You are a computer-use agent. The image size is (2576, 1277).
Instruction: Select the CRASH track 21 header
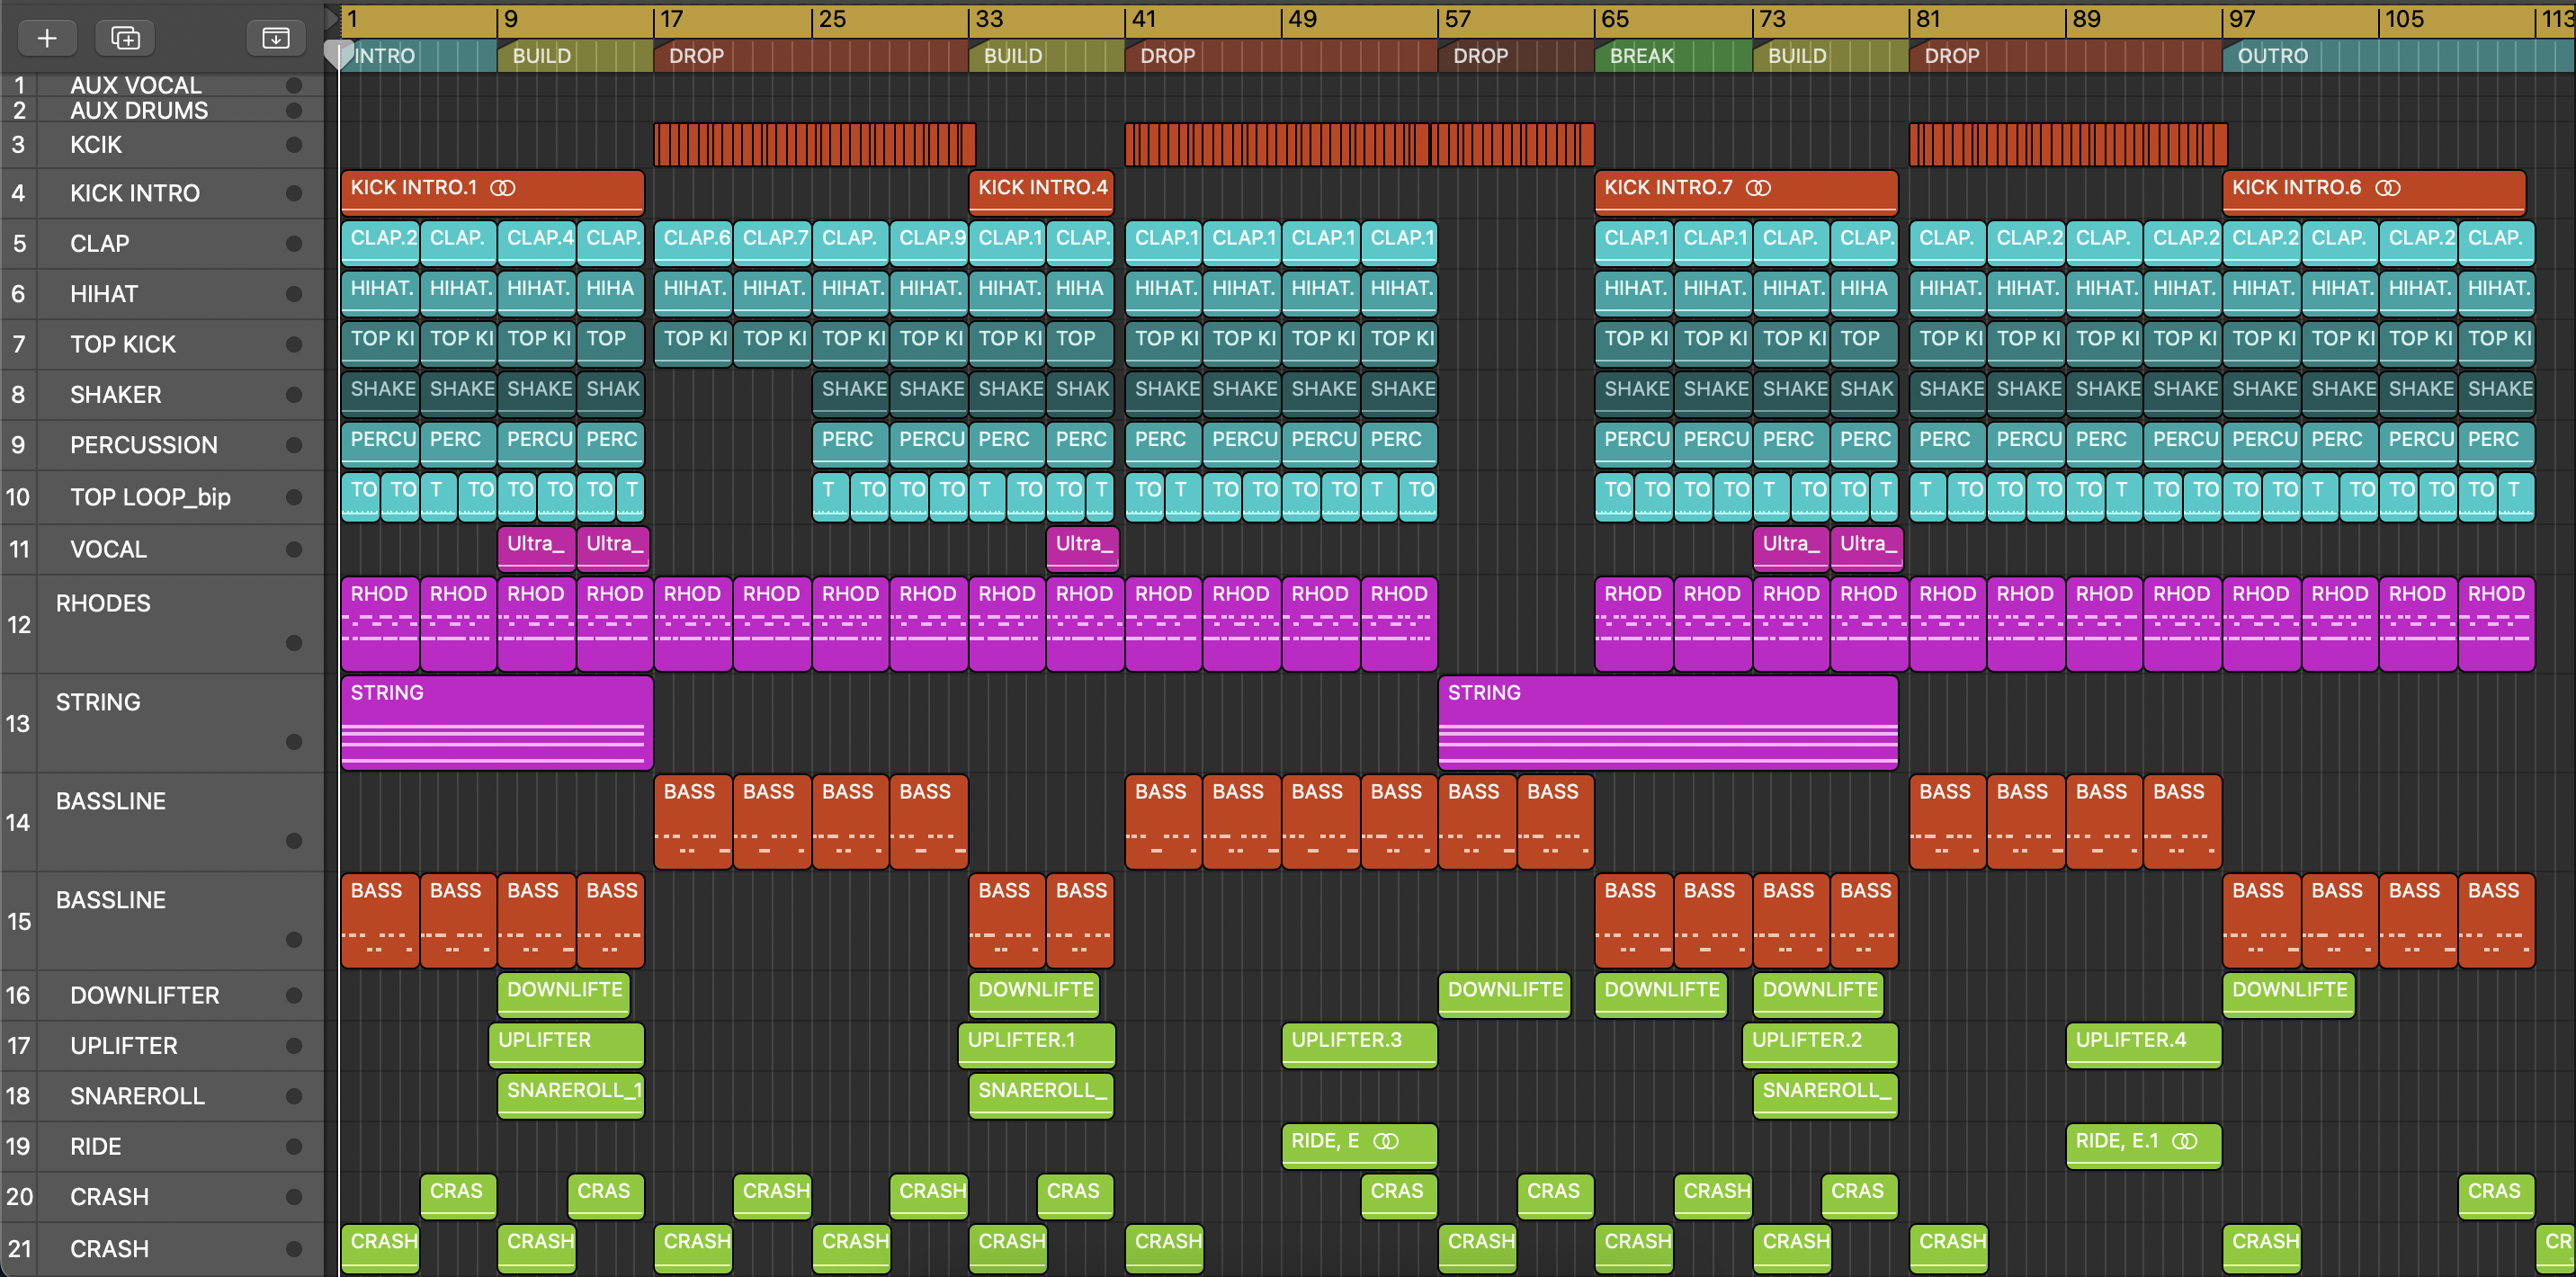[162, 1249]
